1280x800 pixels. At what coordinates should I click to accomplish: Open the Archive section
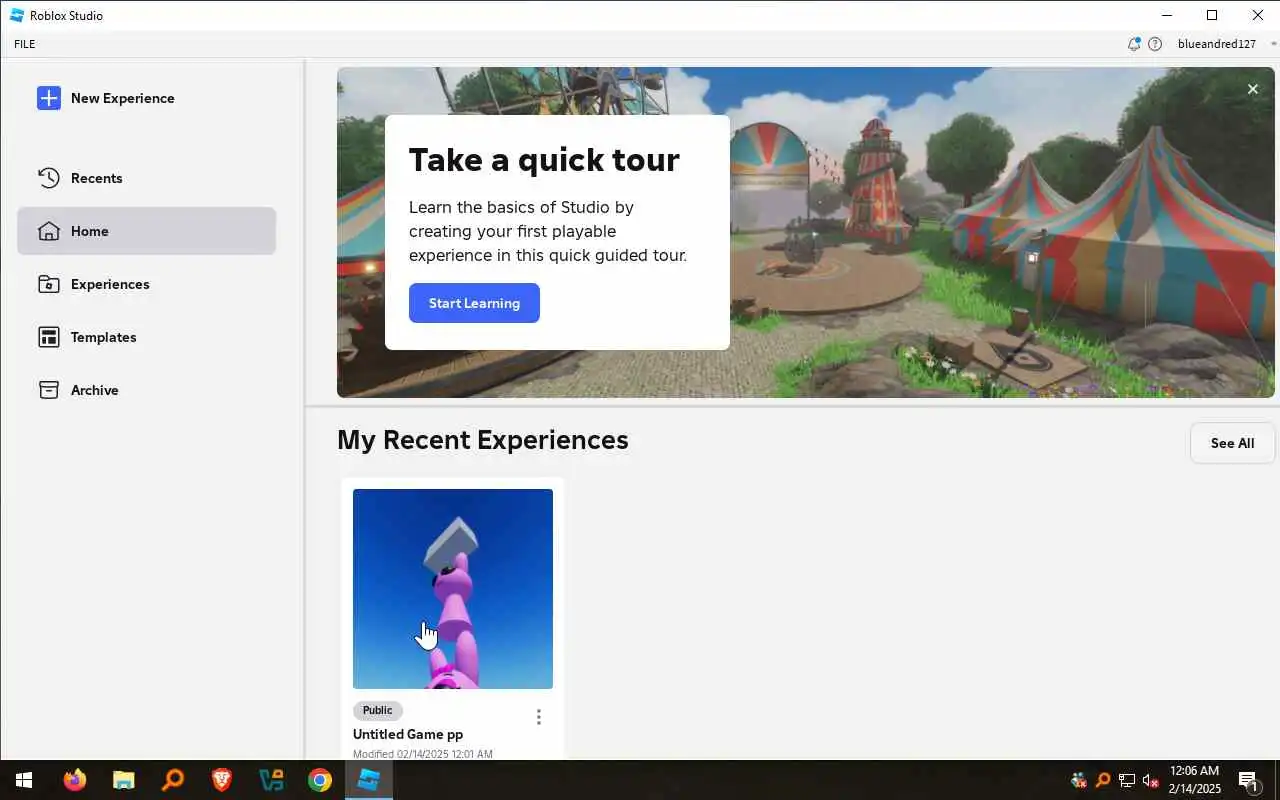pos(146,390)
